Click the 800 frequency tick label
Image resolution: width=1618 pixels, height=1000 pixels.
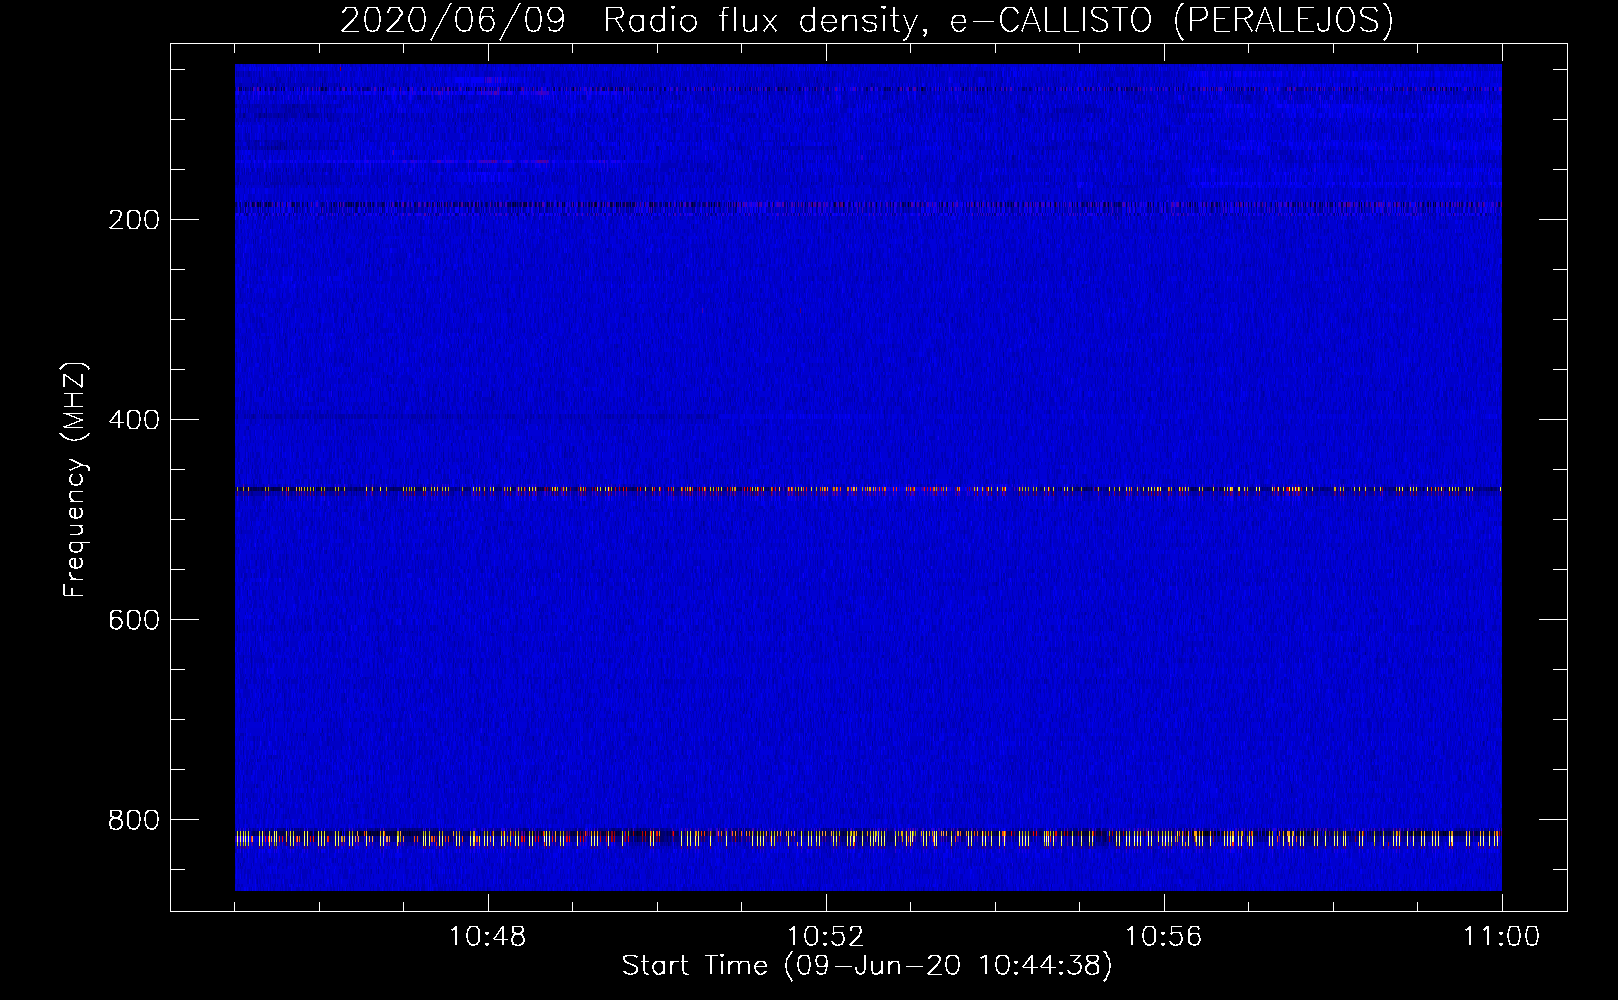click(x=134, y=820)
